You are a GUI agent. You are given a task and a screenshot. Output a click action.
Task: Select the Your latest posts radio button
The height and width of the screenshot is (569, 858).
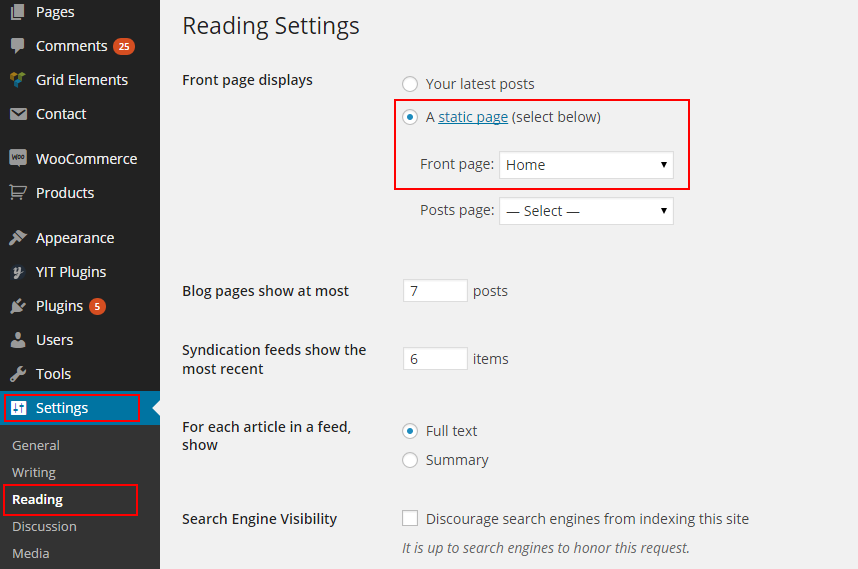[x=410, y=84]
